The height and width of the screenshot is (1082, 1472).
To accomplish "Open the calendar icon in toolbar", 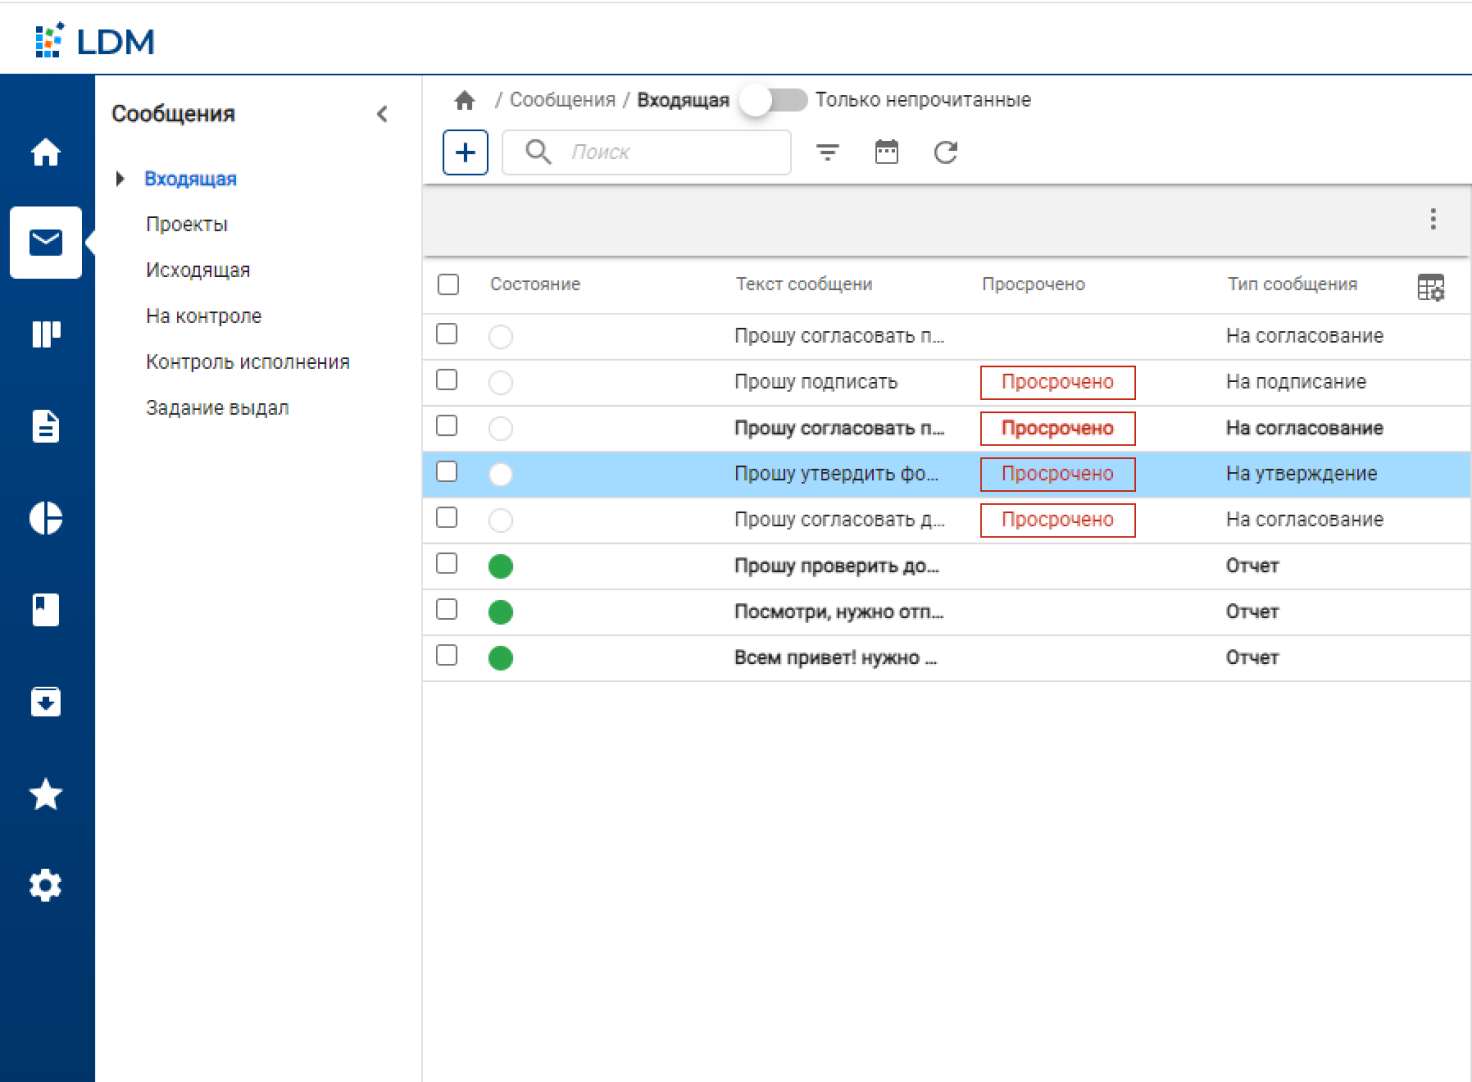I will coord(886,152).
